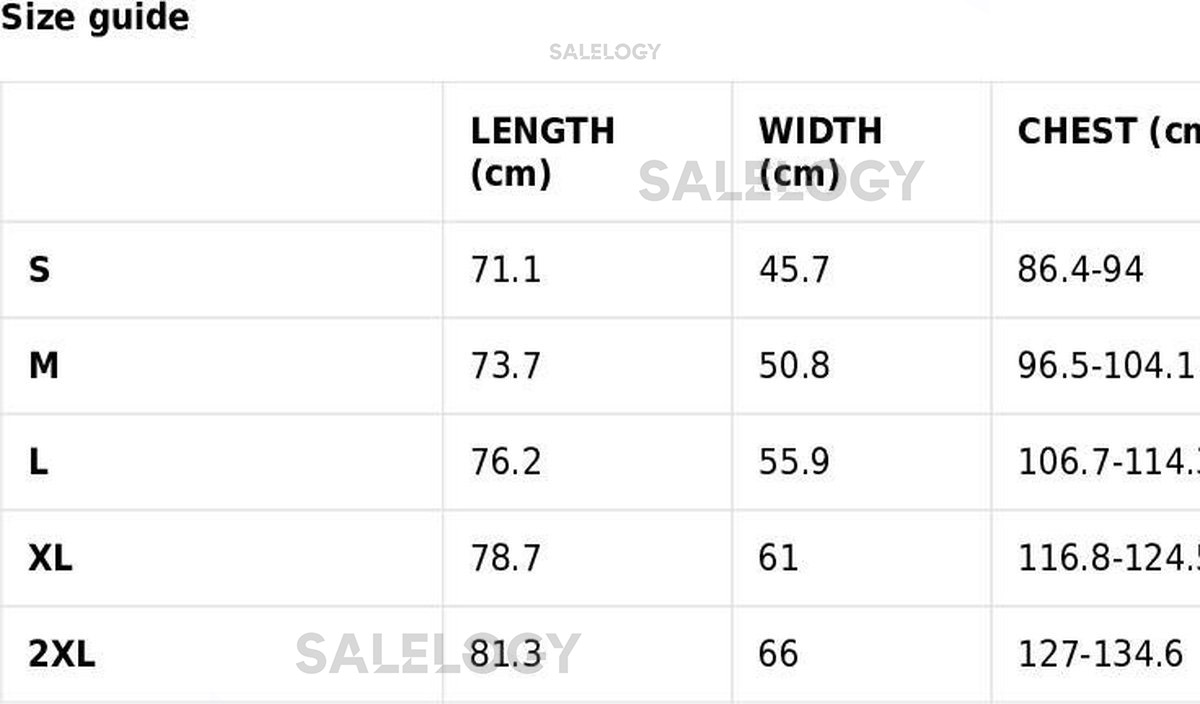Select the WIDTH (cm) column header

coord(820,152)
